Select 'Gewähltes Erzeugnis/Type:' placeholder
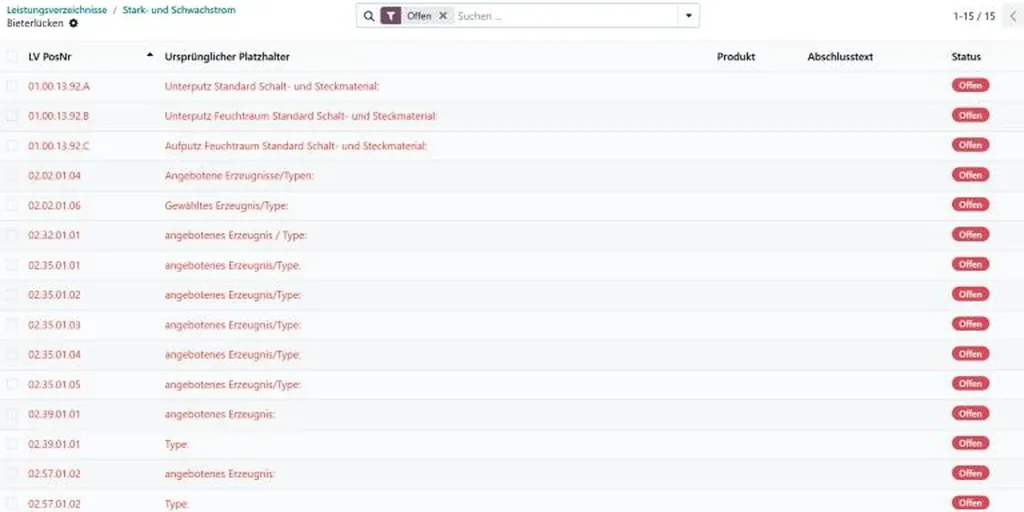The height and width of the screenshot is (512, 1024). [x=227, y=206]
